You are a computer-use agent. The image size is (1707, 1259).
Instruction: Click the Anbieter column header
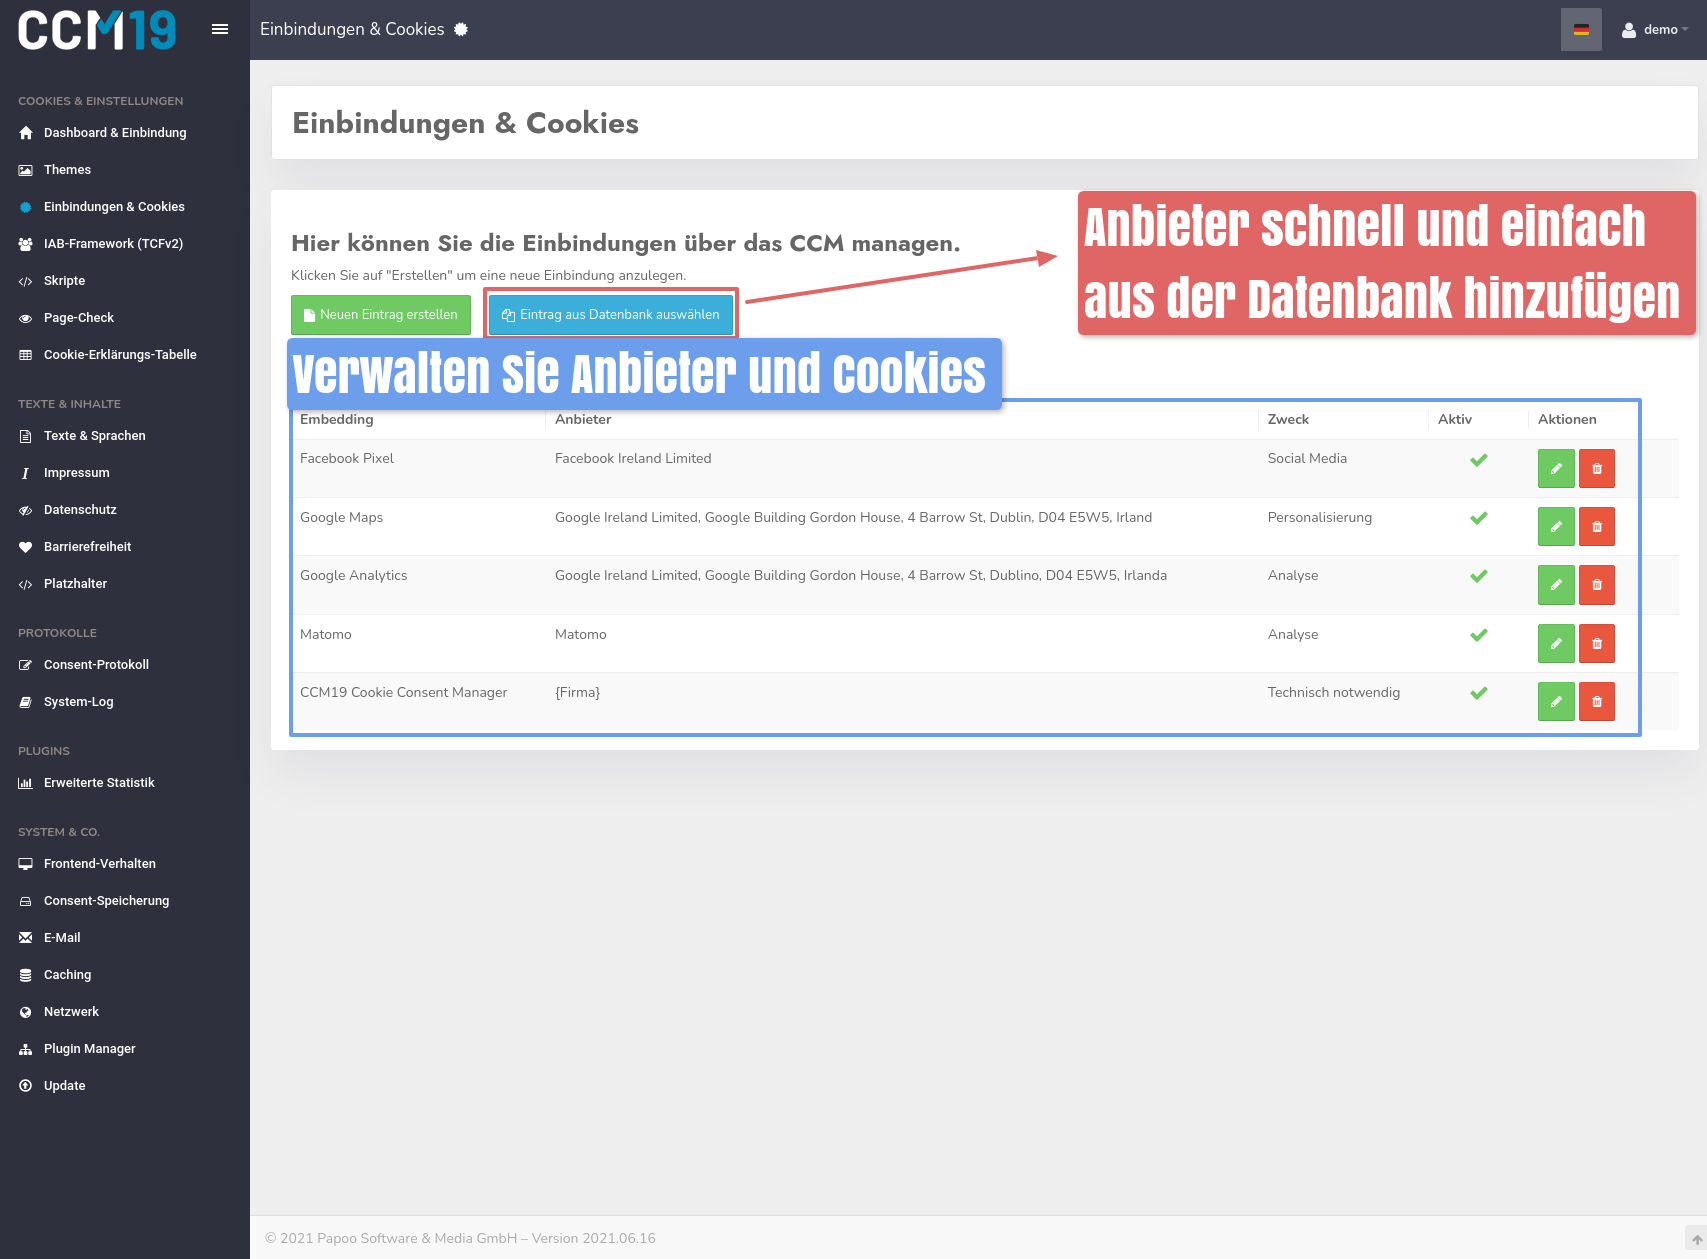(583, 420)
